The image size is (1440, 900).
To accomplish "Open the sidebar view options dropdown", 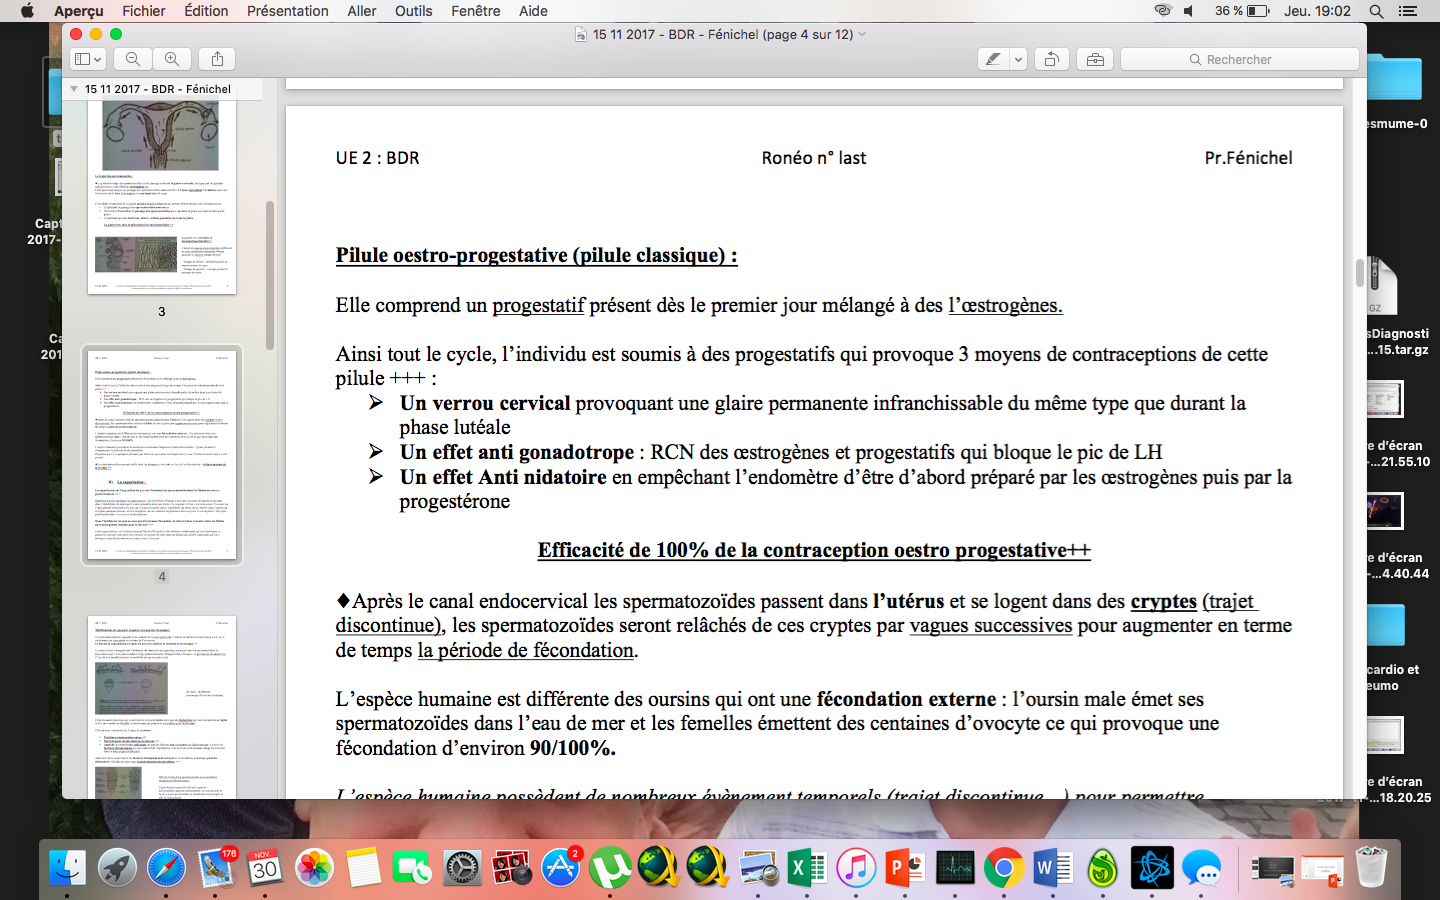I will [x=88, y=59].
